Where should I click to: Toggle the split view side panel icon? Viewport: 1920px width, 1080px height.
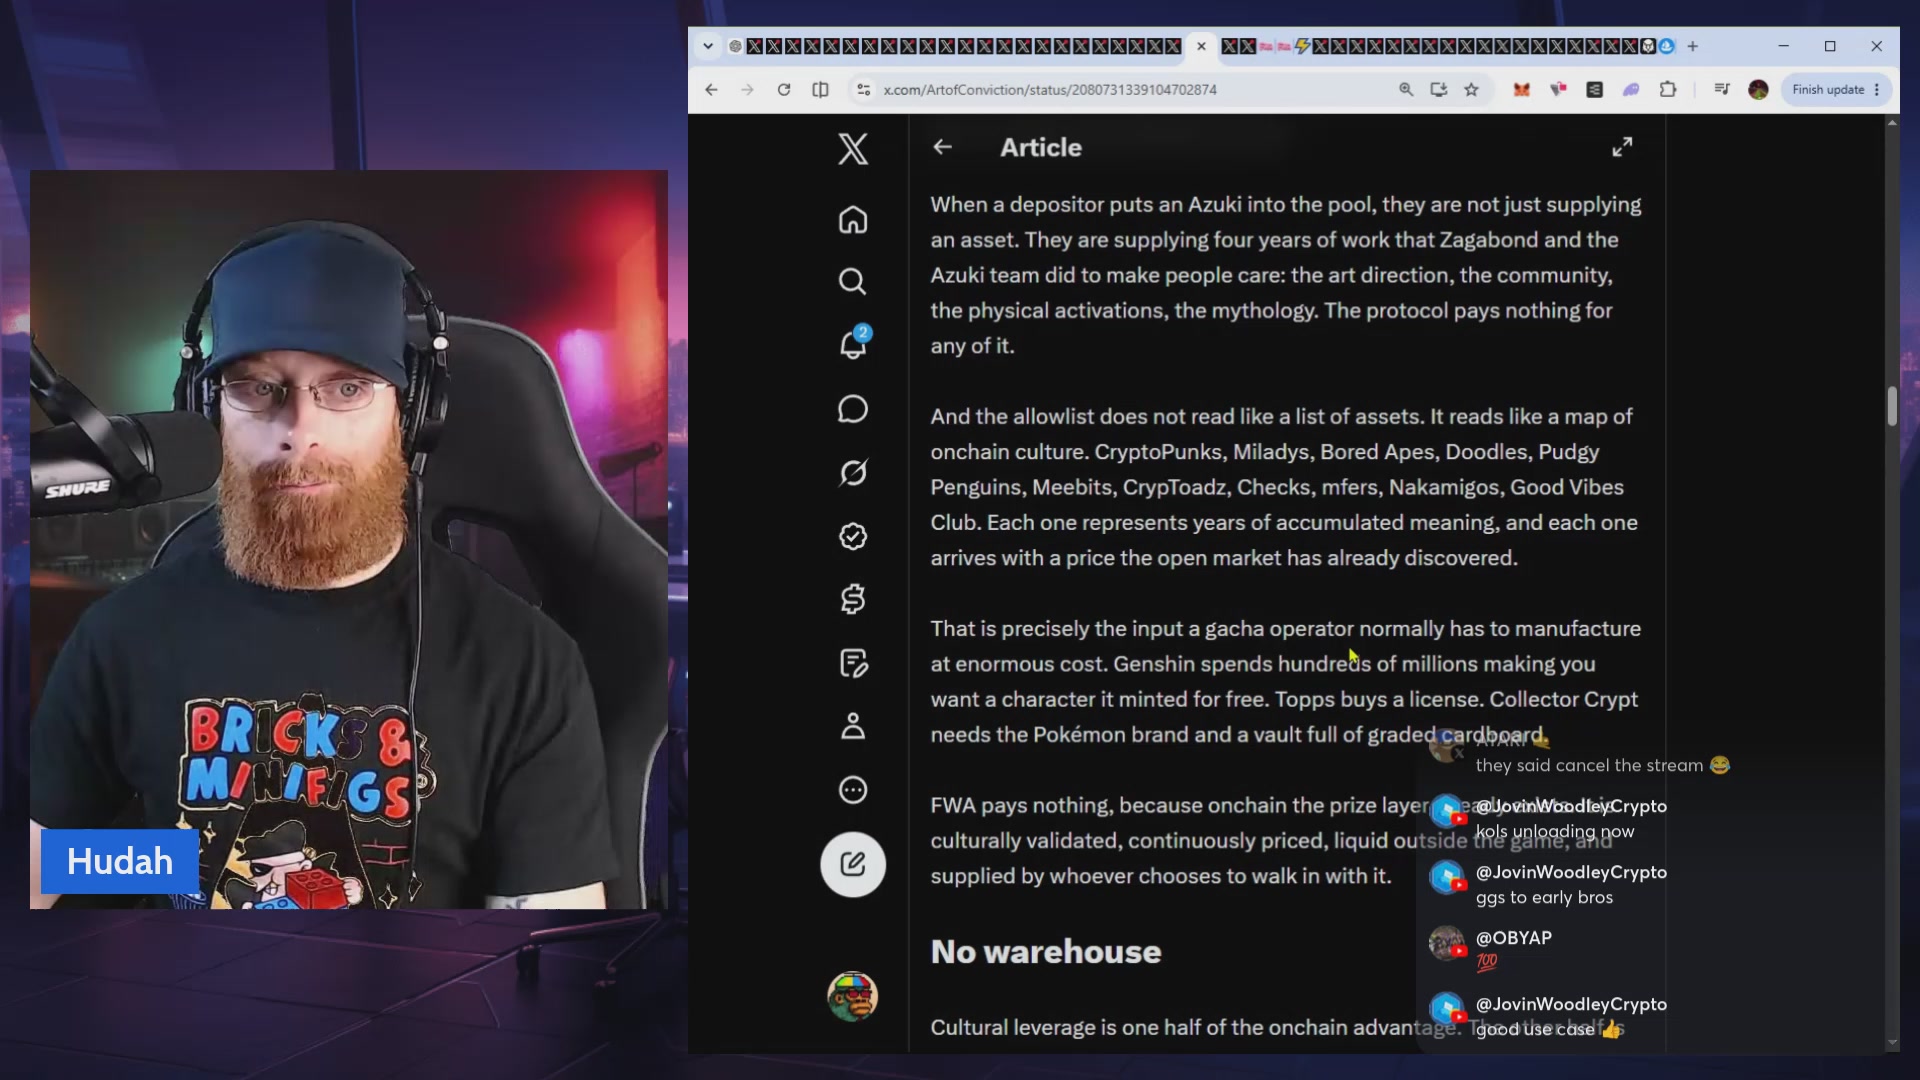pyautogui.click(x=820, y=90)
